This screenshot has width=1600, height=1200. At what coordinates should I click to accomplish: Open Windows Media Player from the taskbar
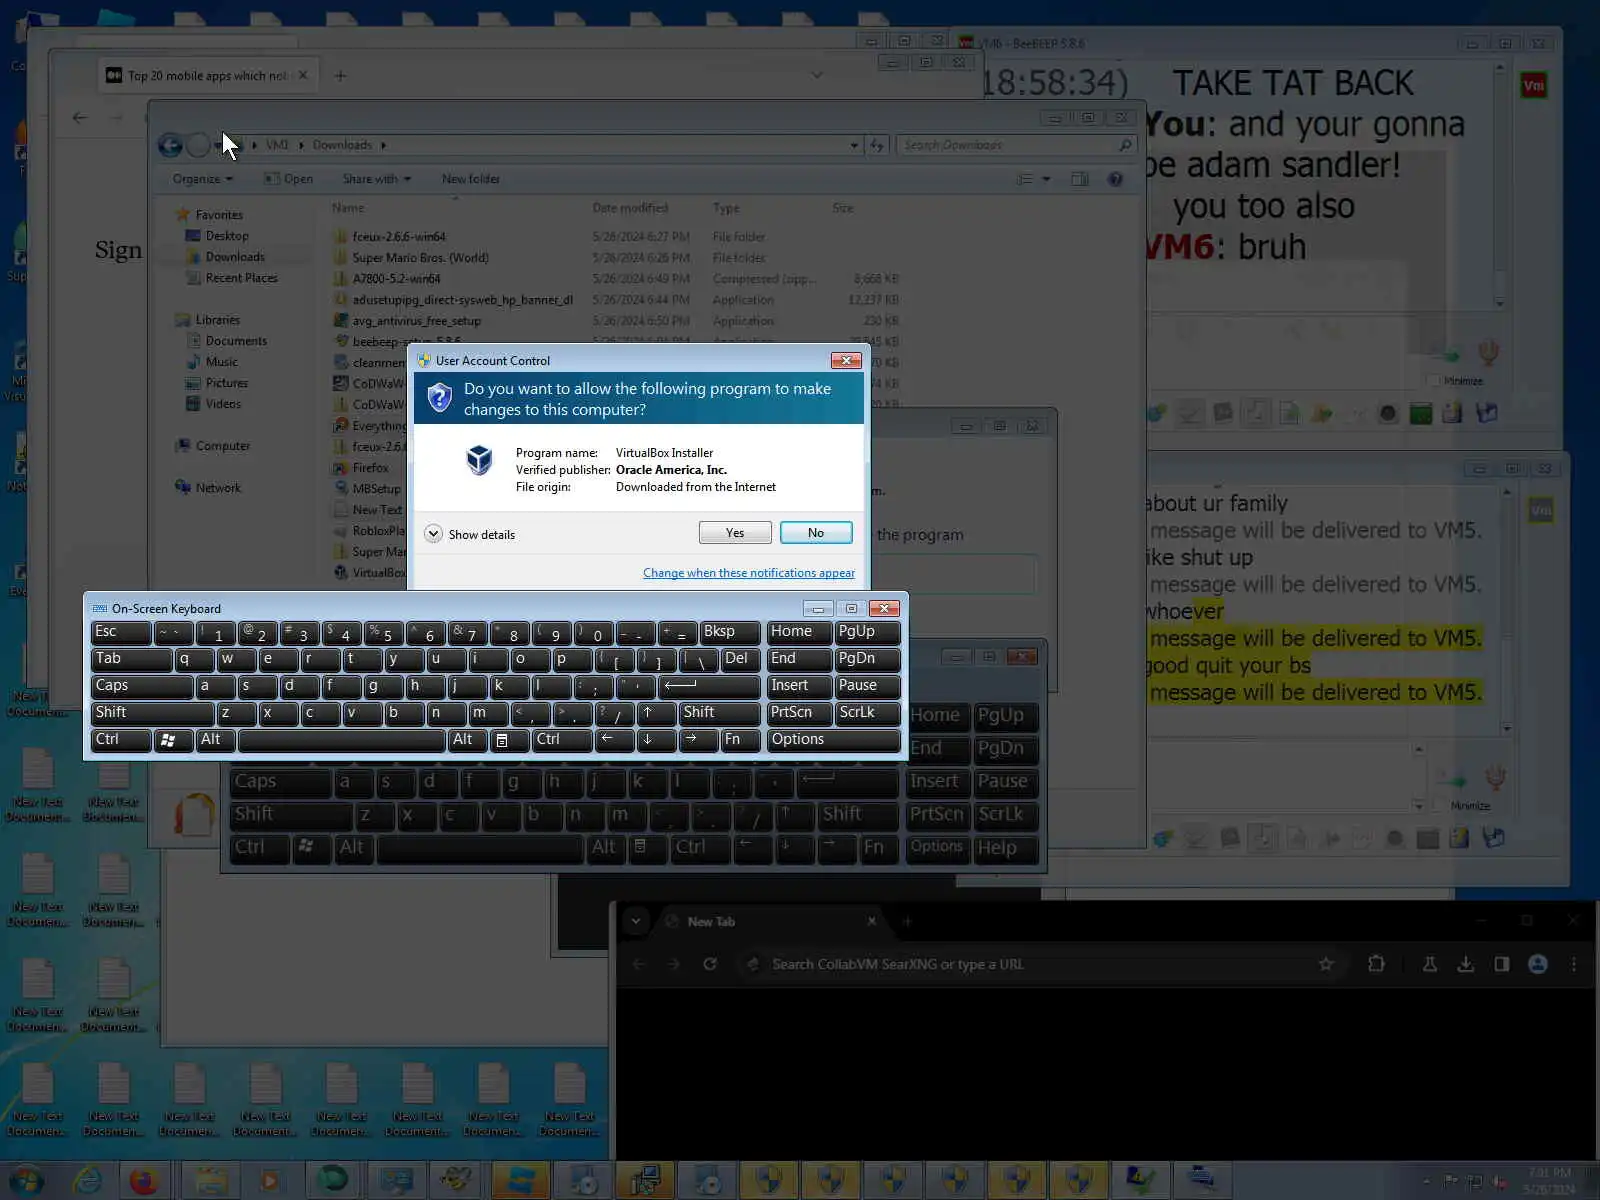tap(269, 1180)
